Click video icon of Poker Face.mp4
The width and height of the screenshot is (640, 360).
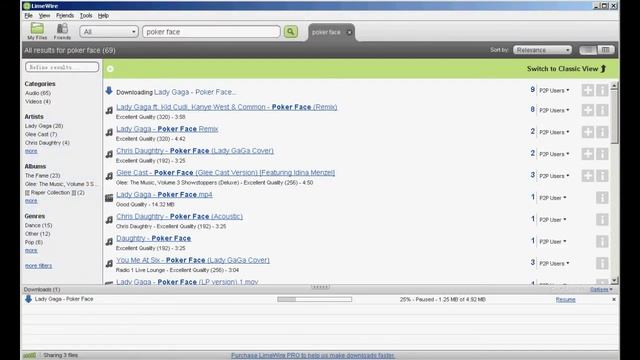coord(109,198)
